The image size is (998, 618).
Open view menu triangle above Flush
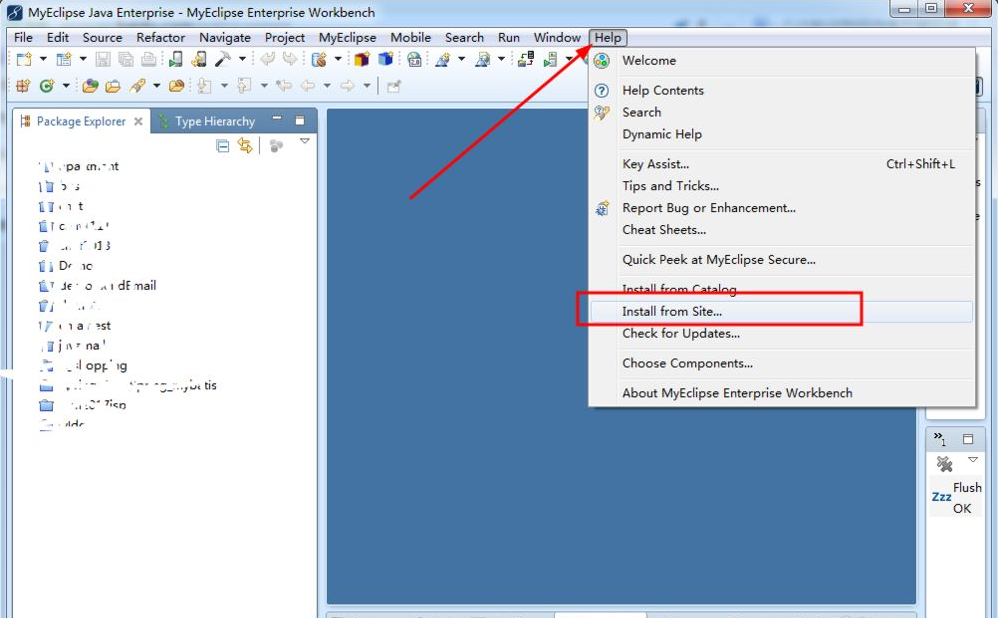click(972, 459)
